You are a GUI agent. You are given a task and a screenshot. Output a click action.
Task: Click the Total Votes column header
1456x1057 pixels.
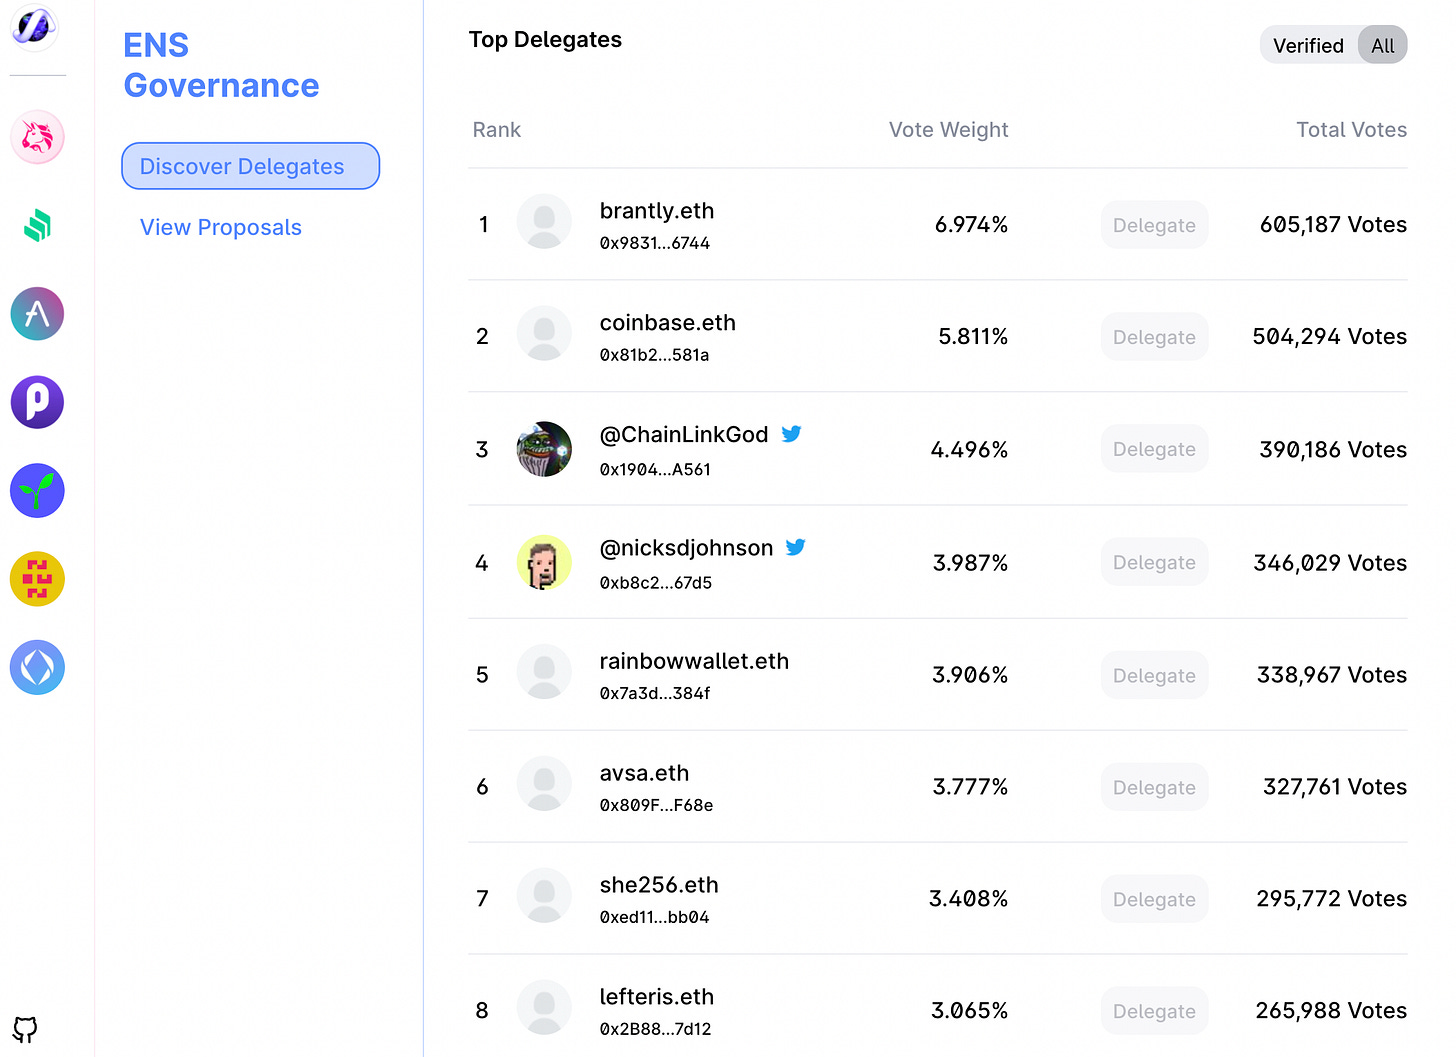1351,130
